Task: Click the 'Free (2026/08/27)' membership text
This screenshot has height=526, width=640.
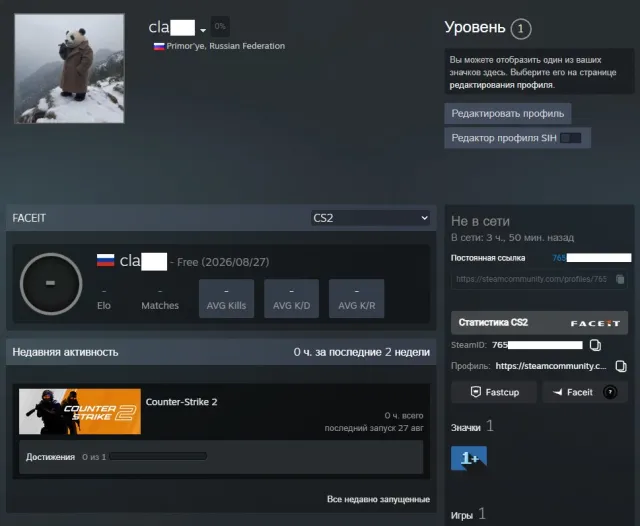Action: [223, 262]
